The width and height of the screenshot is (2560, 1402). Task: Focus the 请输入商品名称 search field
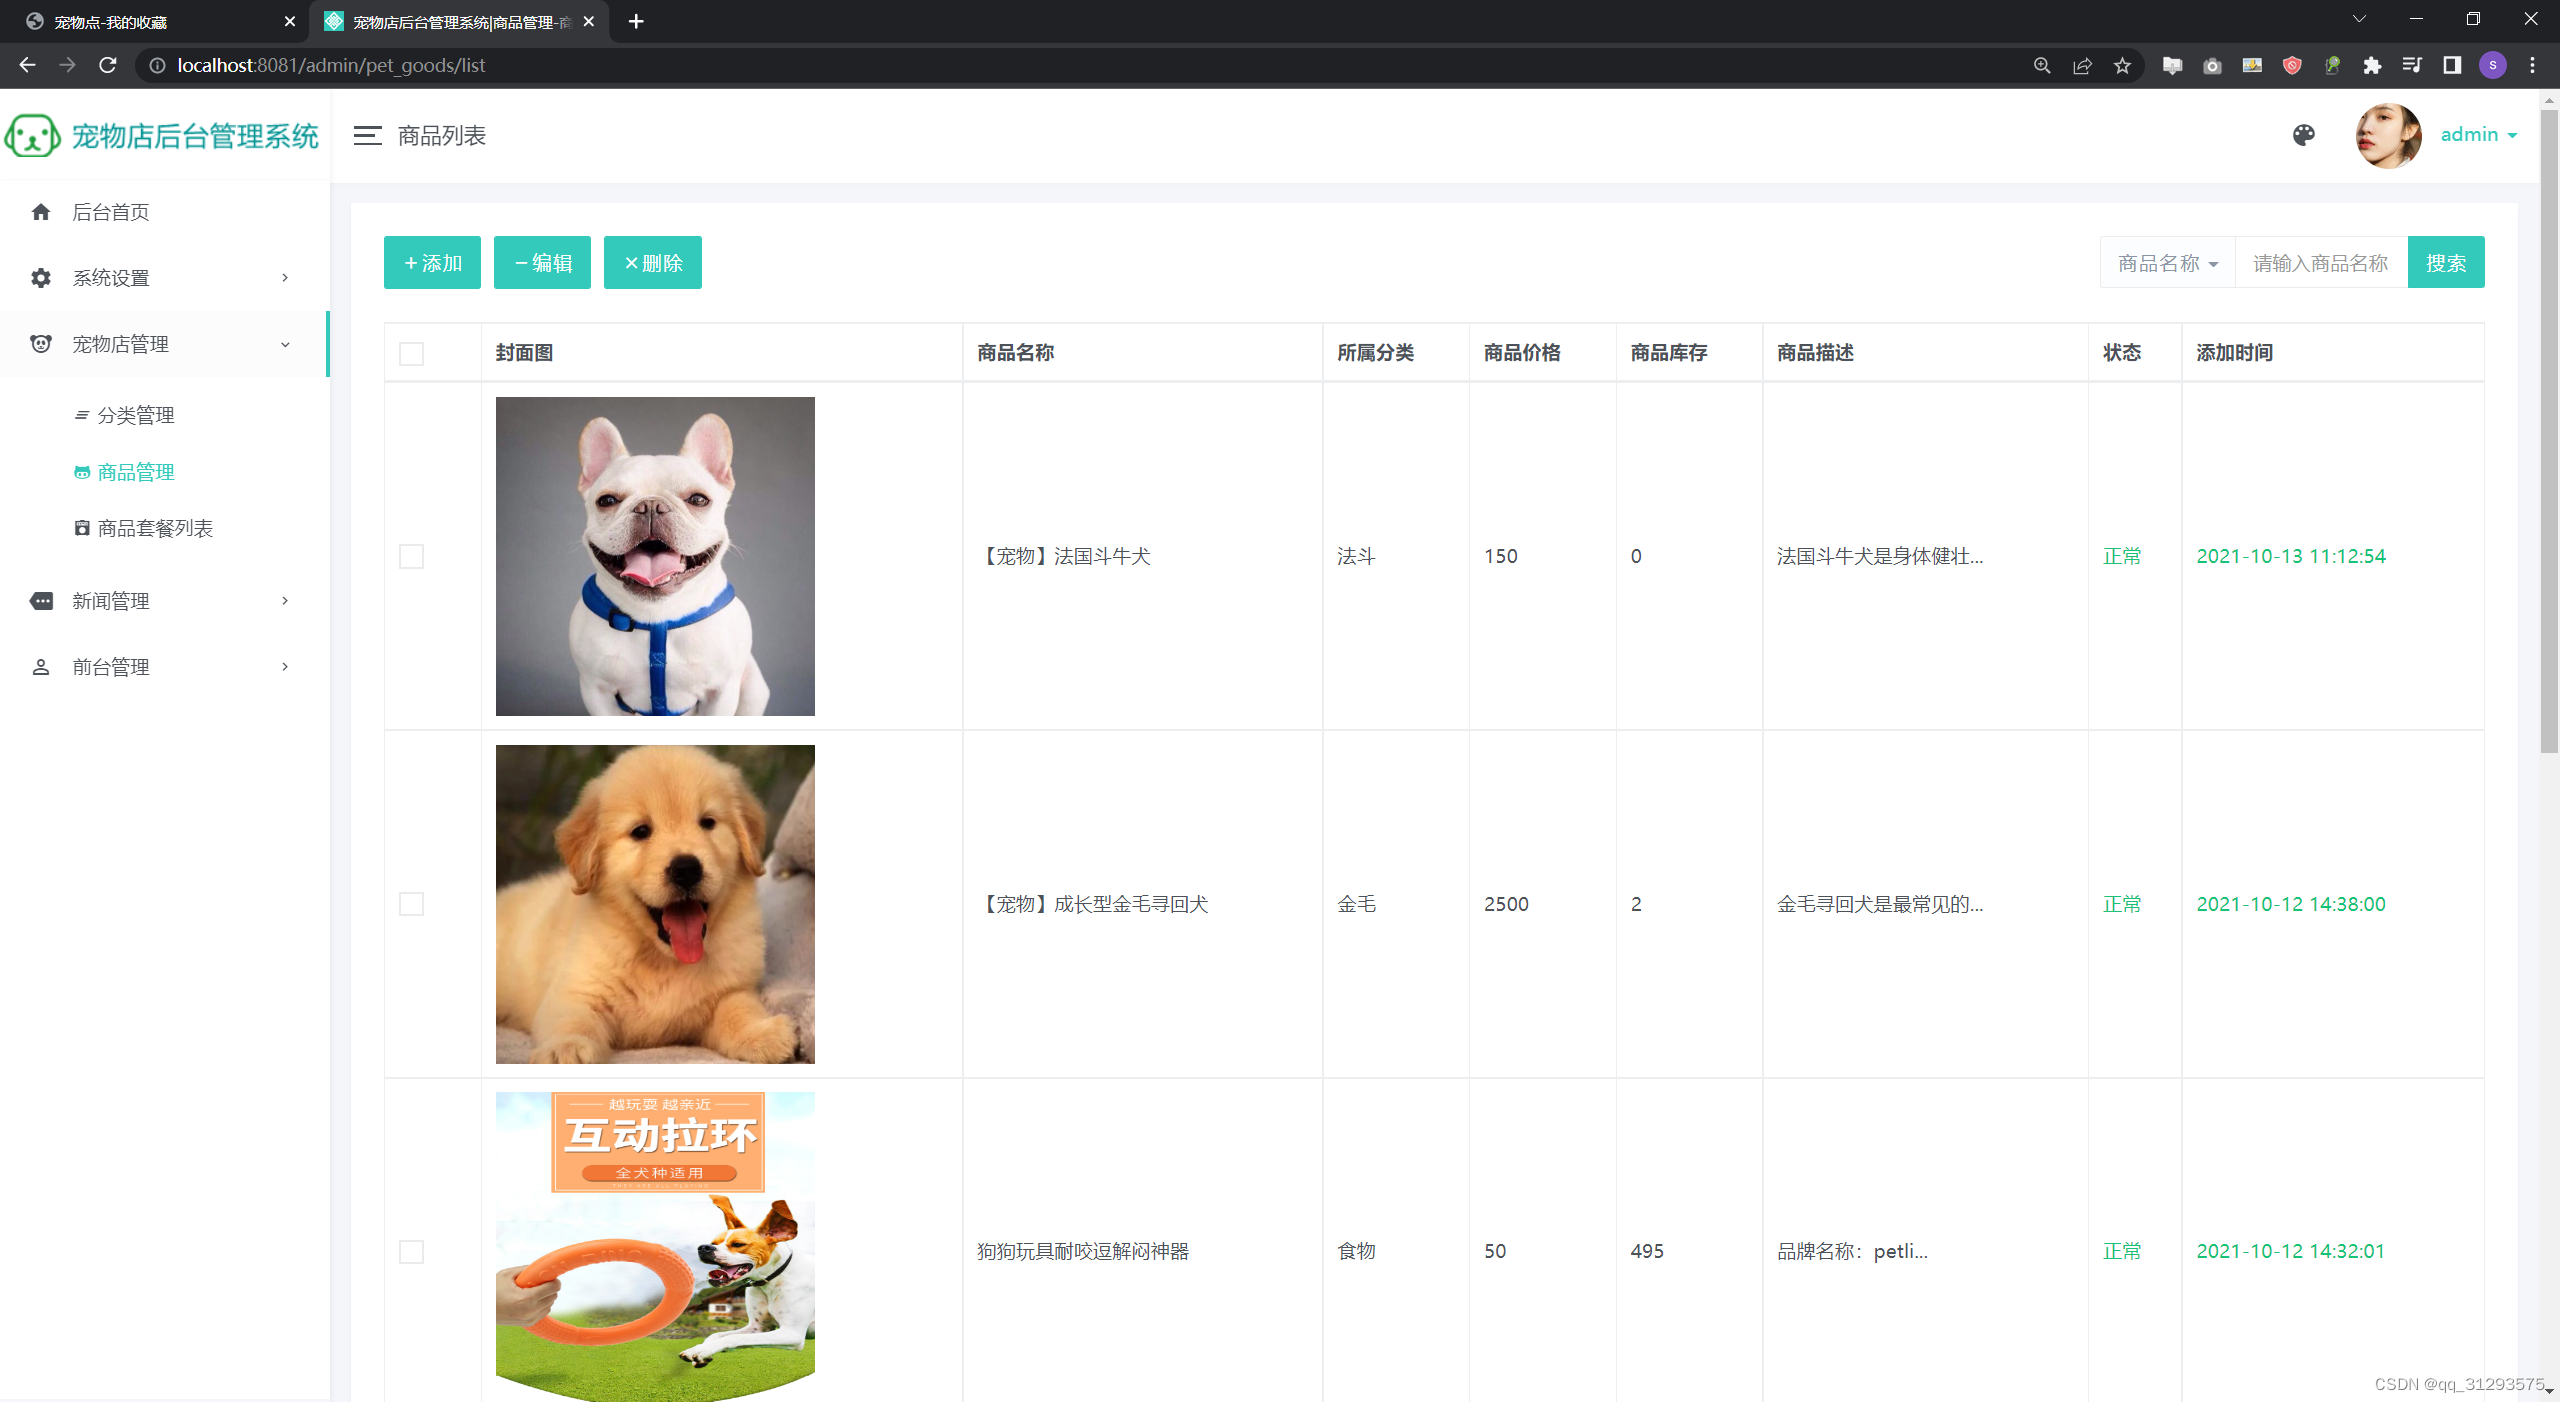pos(2320,263)
